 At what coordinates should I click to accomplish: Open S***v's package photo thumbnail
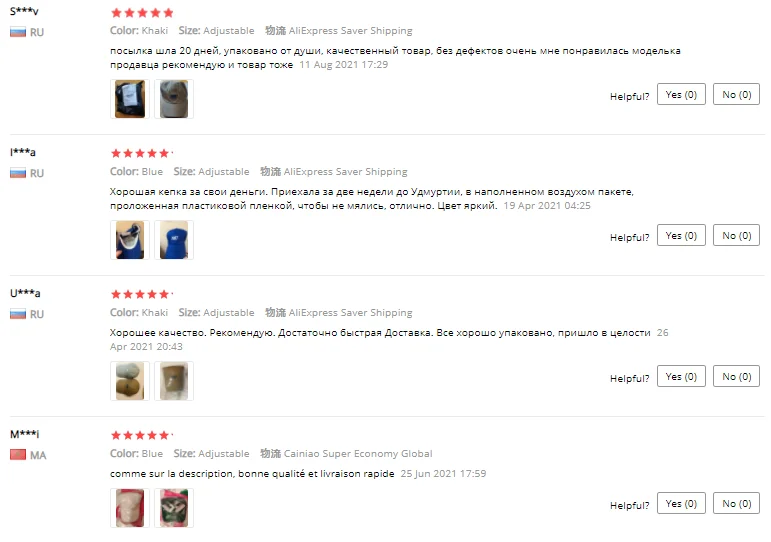(130, 99)
